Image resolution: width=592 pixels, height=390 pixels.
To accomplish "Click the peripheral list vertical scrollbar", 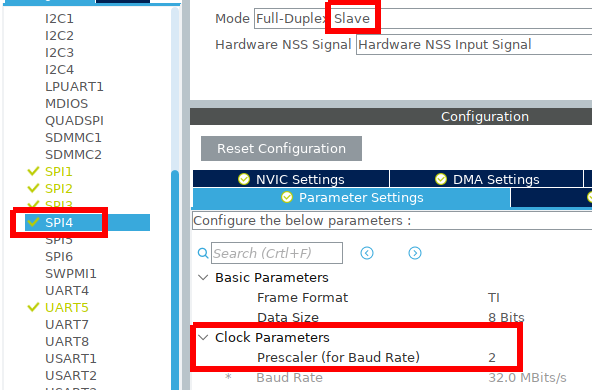I will (175, 279).
